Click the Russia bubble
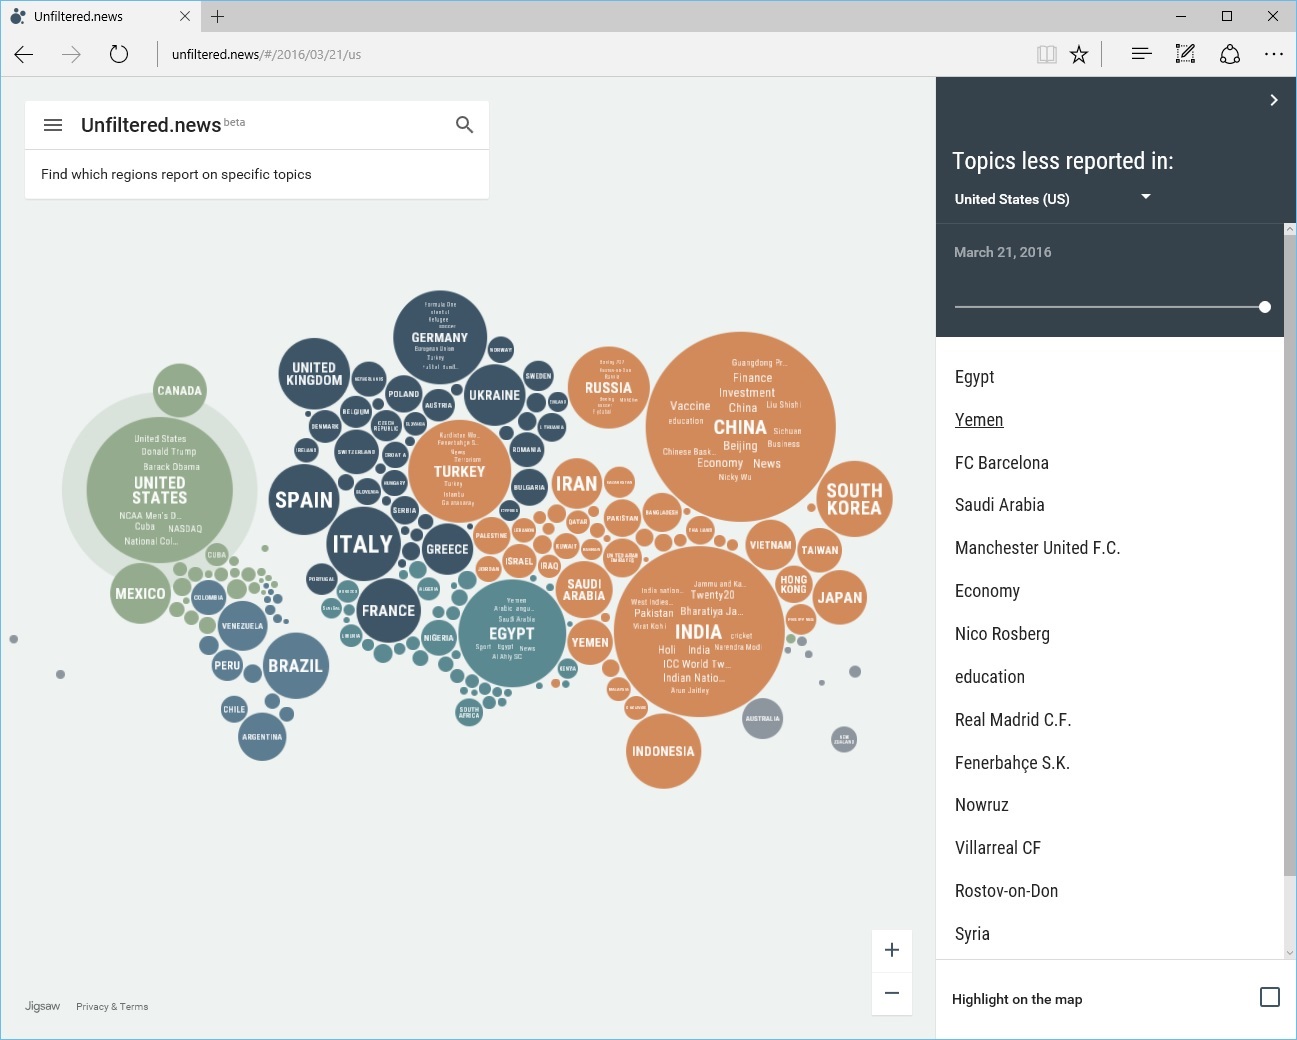 pos(609,388)
